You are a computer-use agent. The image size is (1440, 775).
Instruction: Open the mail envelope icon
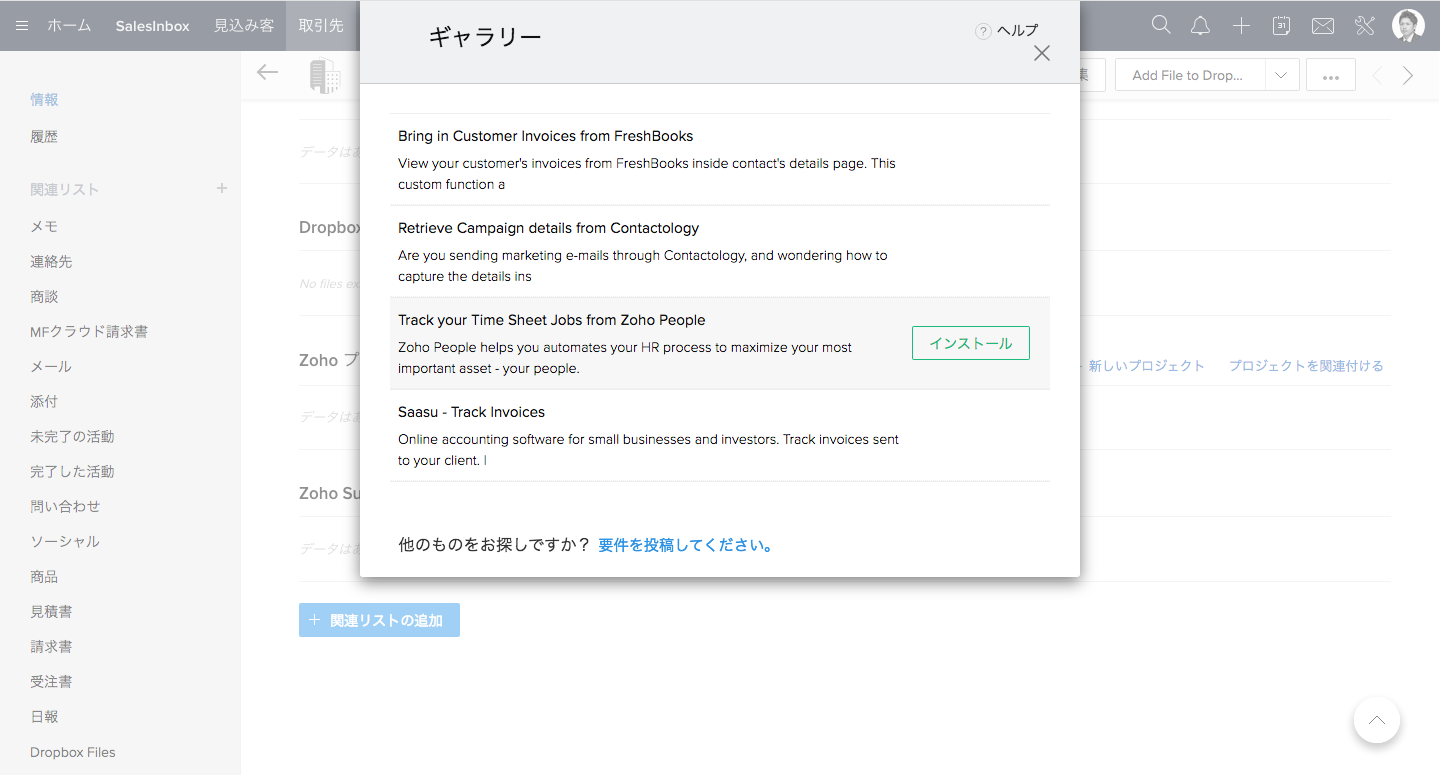(x=1323, y=26)
